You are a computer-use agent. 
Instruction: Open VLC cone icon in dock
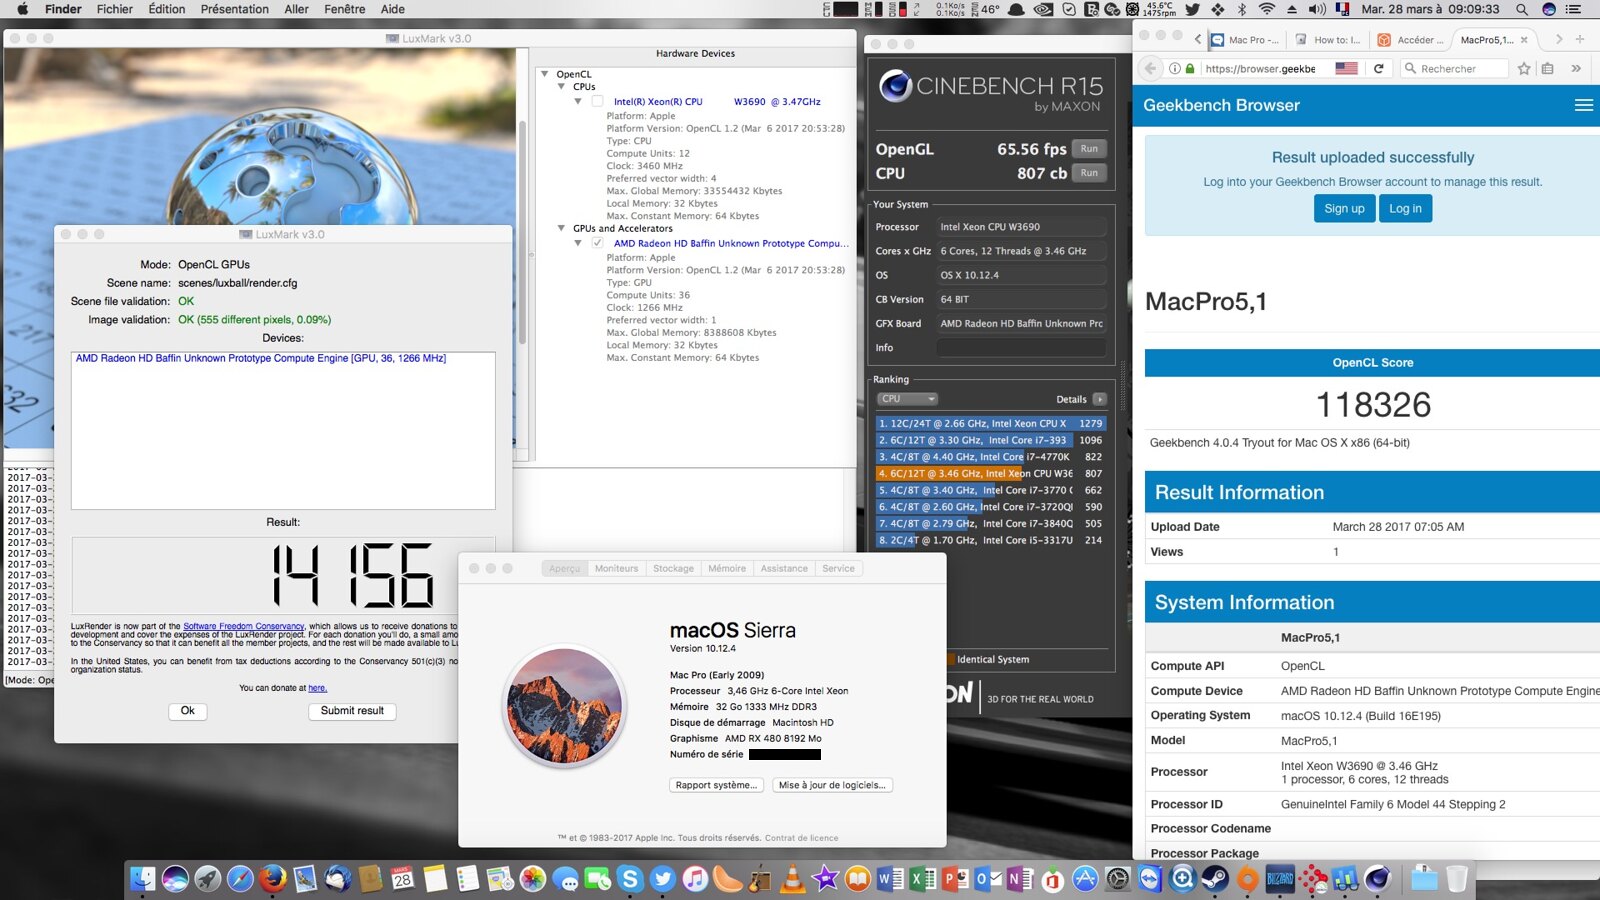pos(793,879)
